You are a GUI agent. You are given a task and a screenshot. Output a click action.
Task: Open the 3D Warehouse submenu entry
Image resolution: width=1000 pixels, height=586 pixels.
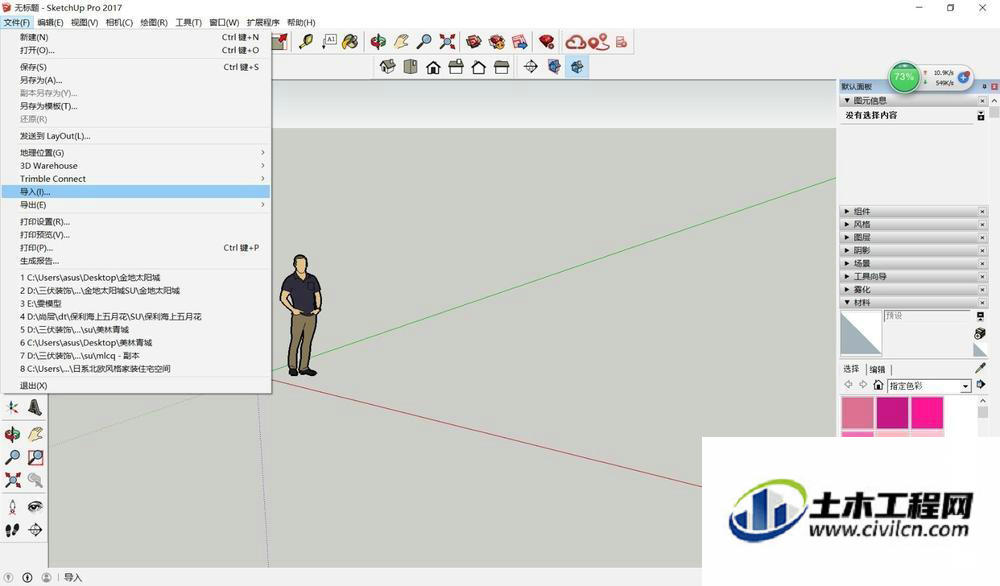pyautogui.click(x=135, y=165)
